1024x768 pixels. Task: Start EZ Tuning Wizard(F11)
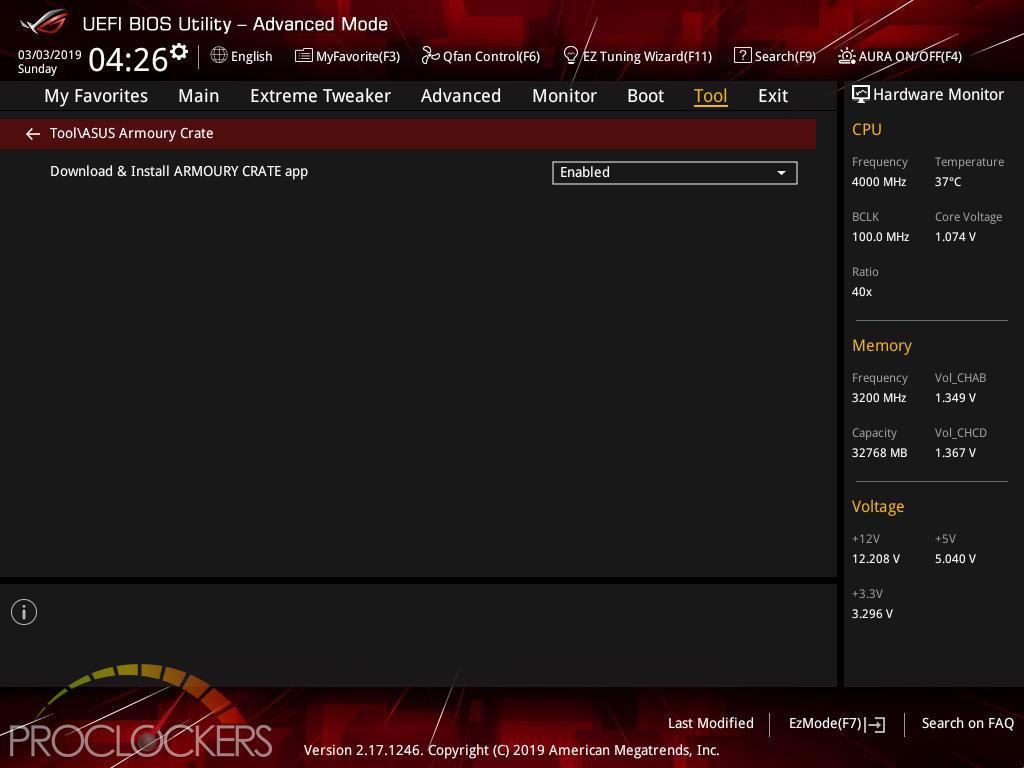647,56
